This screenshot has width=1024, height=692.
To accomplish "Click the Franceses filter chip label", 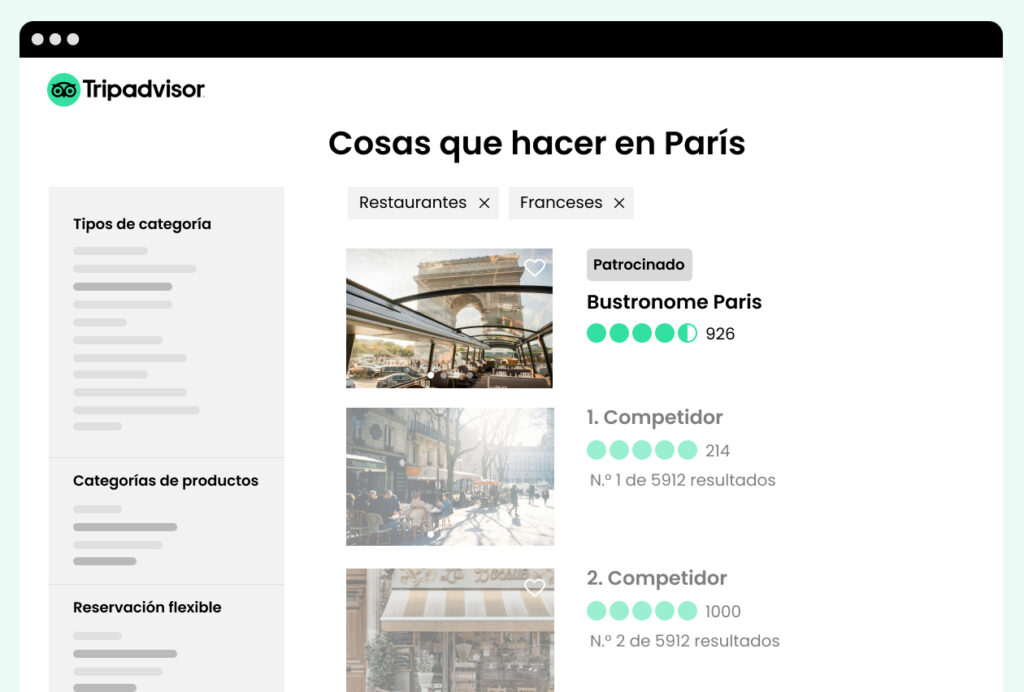I will (561, 202).
